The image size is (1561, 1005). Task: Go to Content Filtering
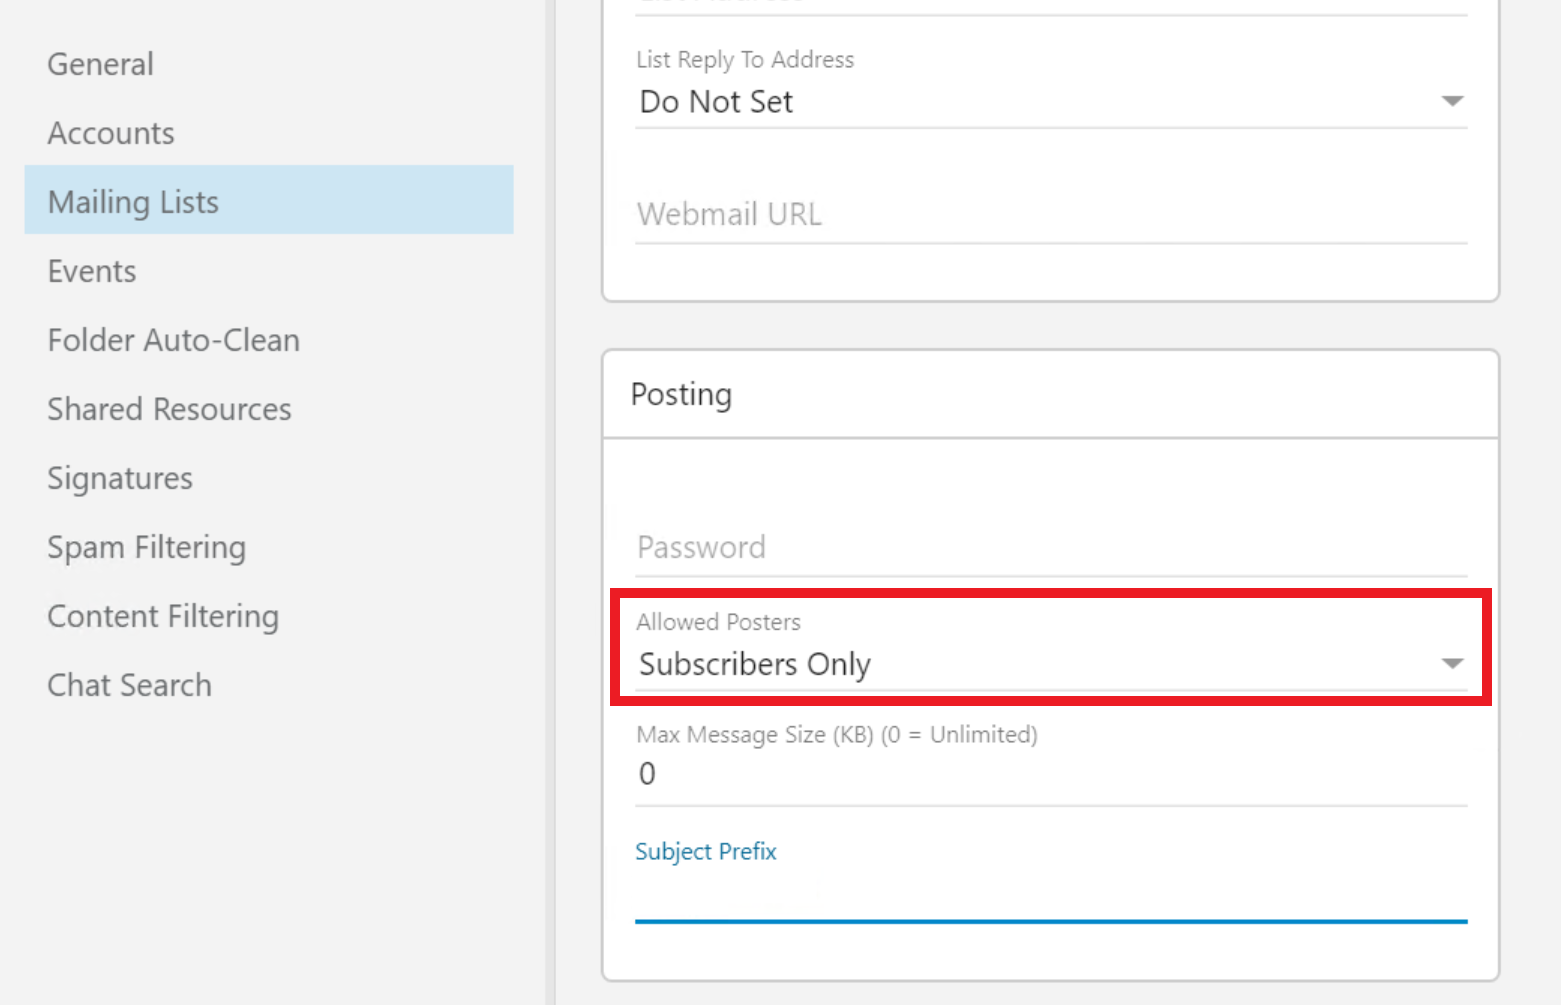click(x=163, y=616)
